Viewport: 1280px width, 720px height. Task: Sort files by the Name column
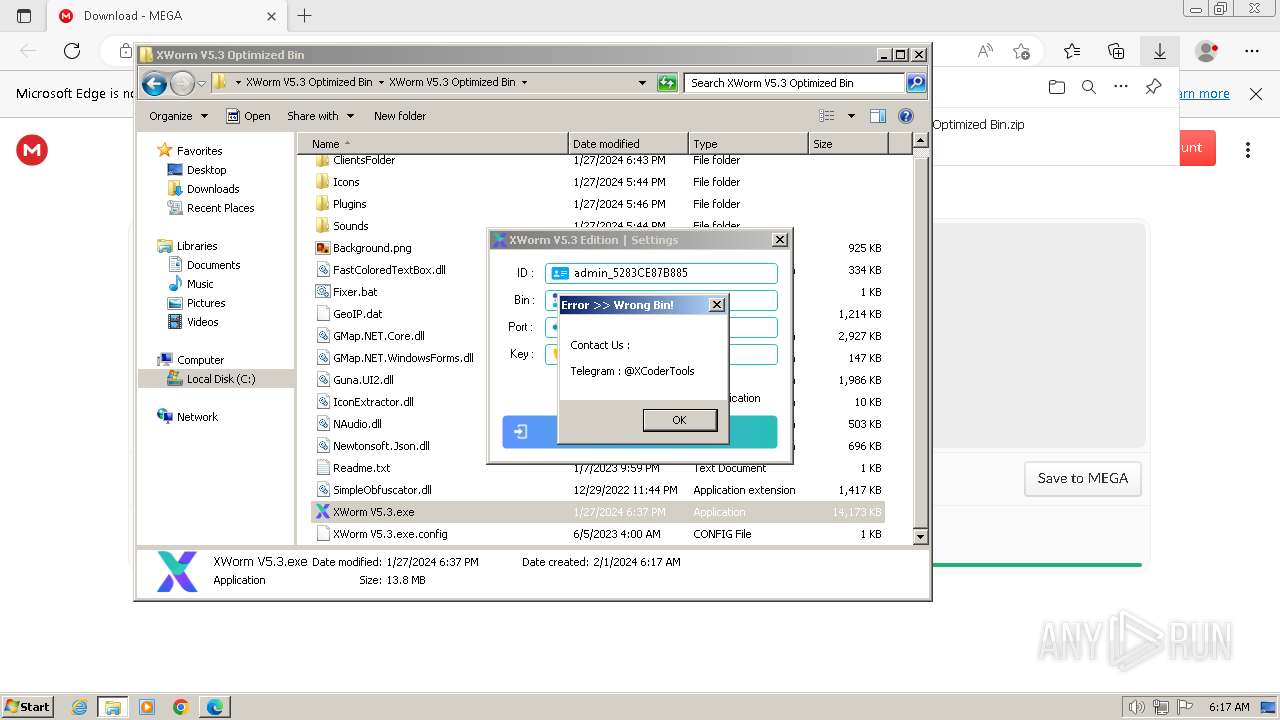(x=433, y=144)
